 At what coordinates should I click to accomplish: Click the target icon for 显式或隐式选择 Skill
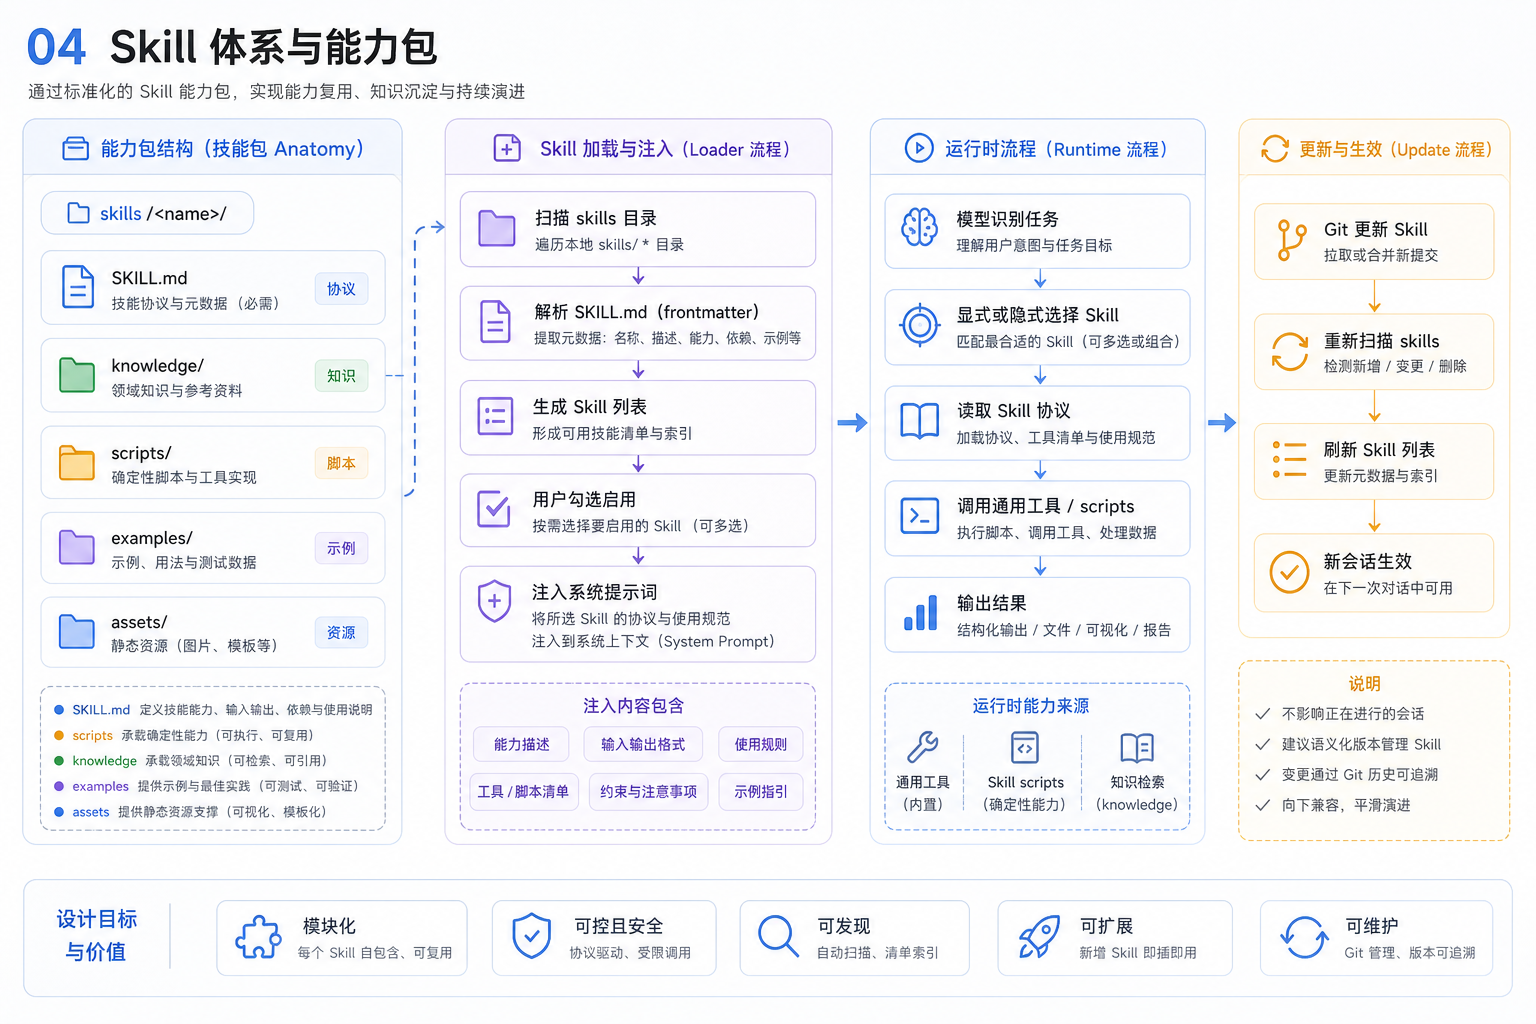pos(920,324)
